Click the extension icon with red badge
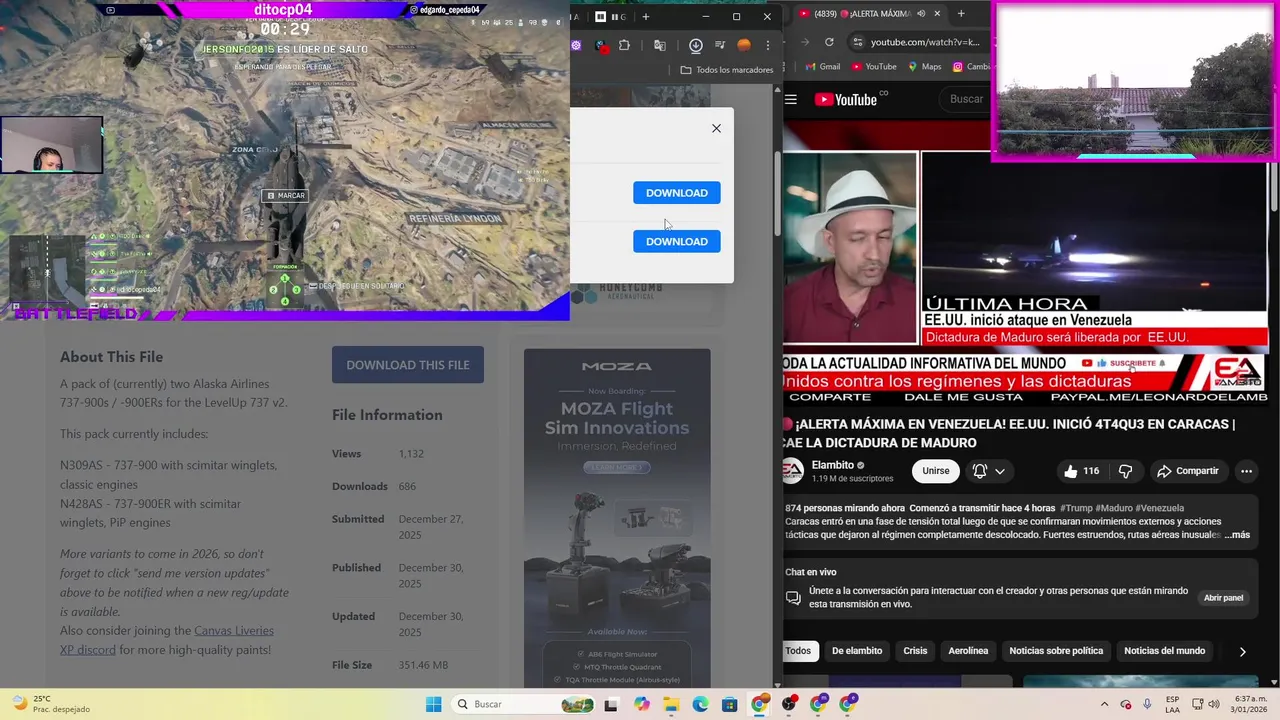 (x=601, y=45)
